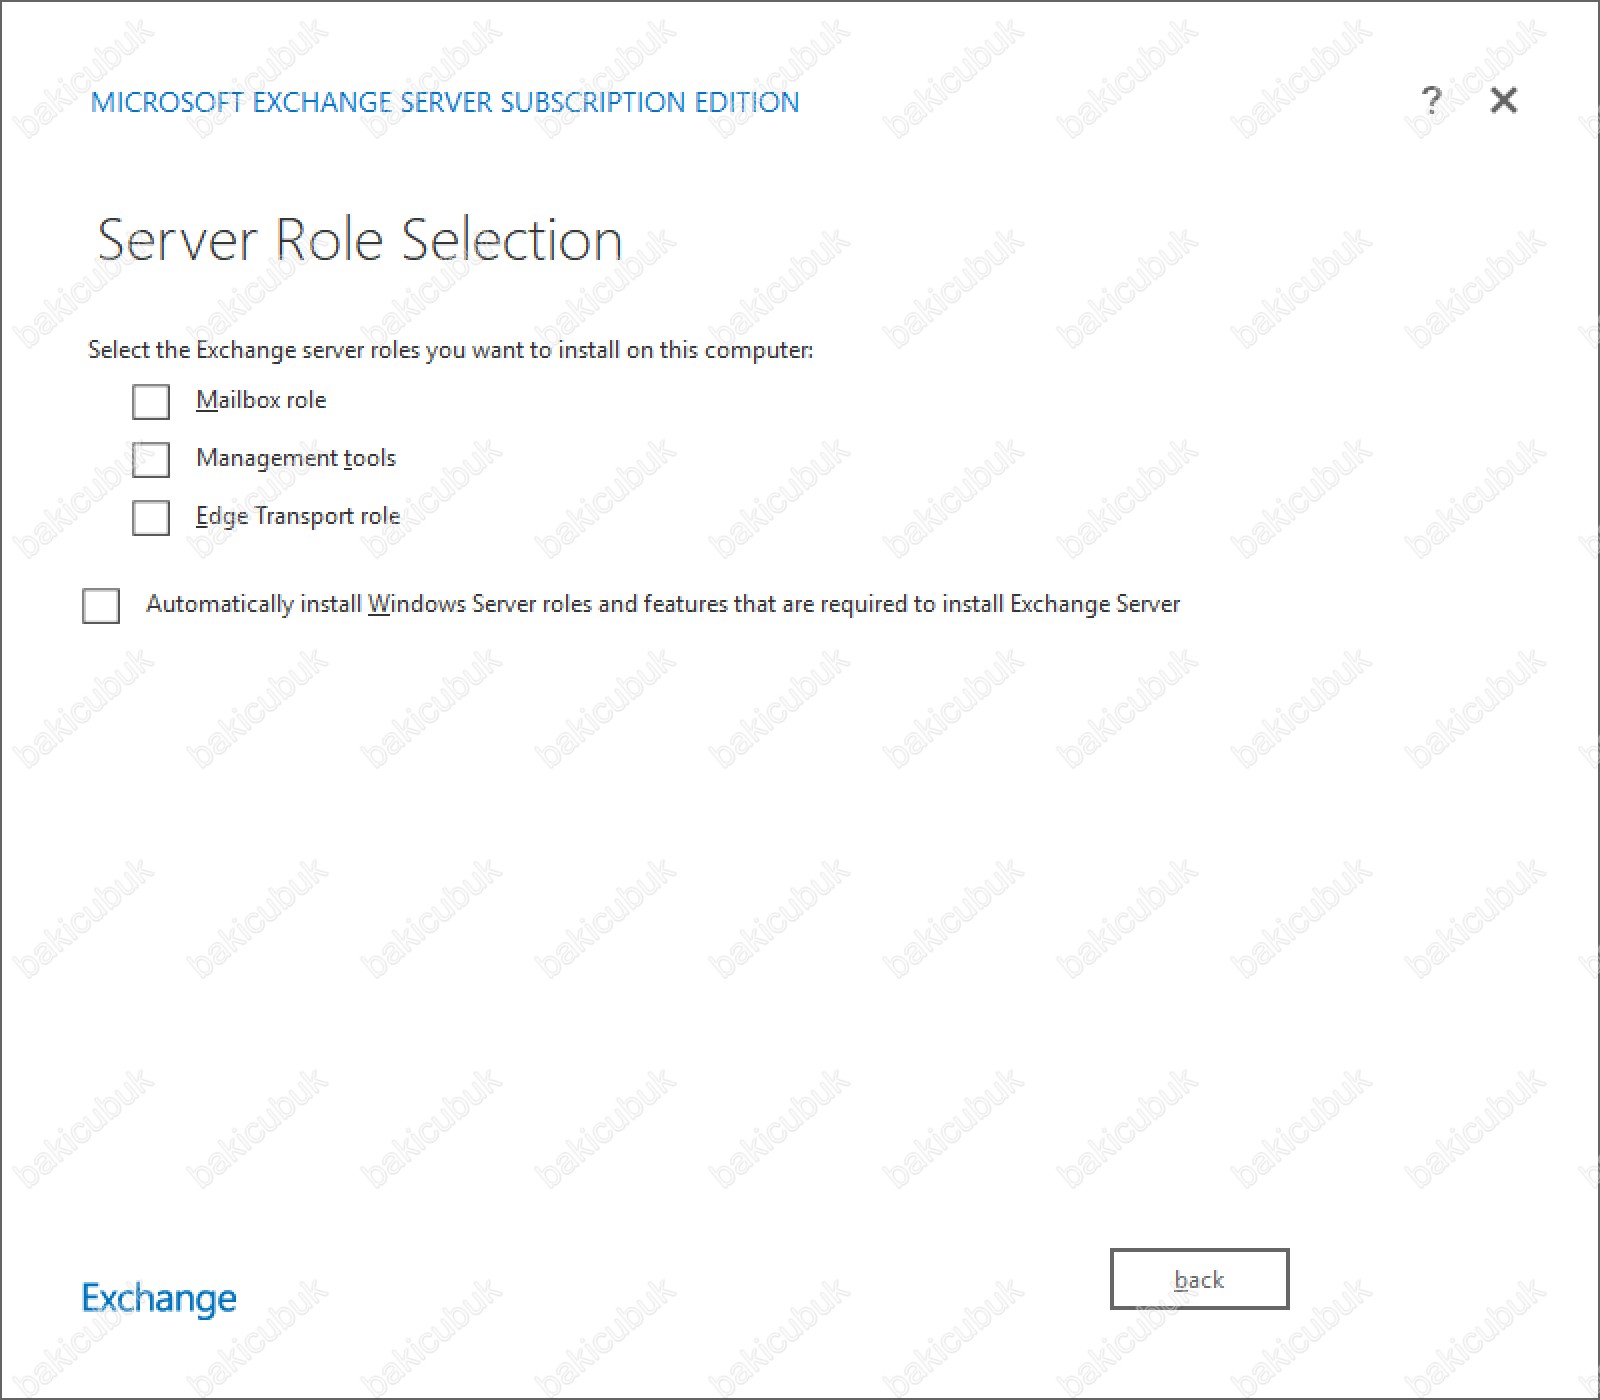
Task: Click the "Edge Transport role" label
Action: 298,516
